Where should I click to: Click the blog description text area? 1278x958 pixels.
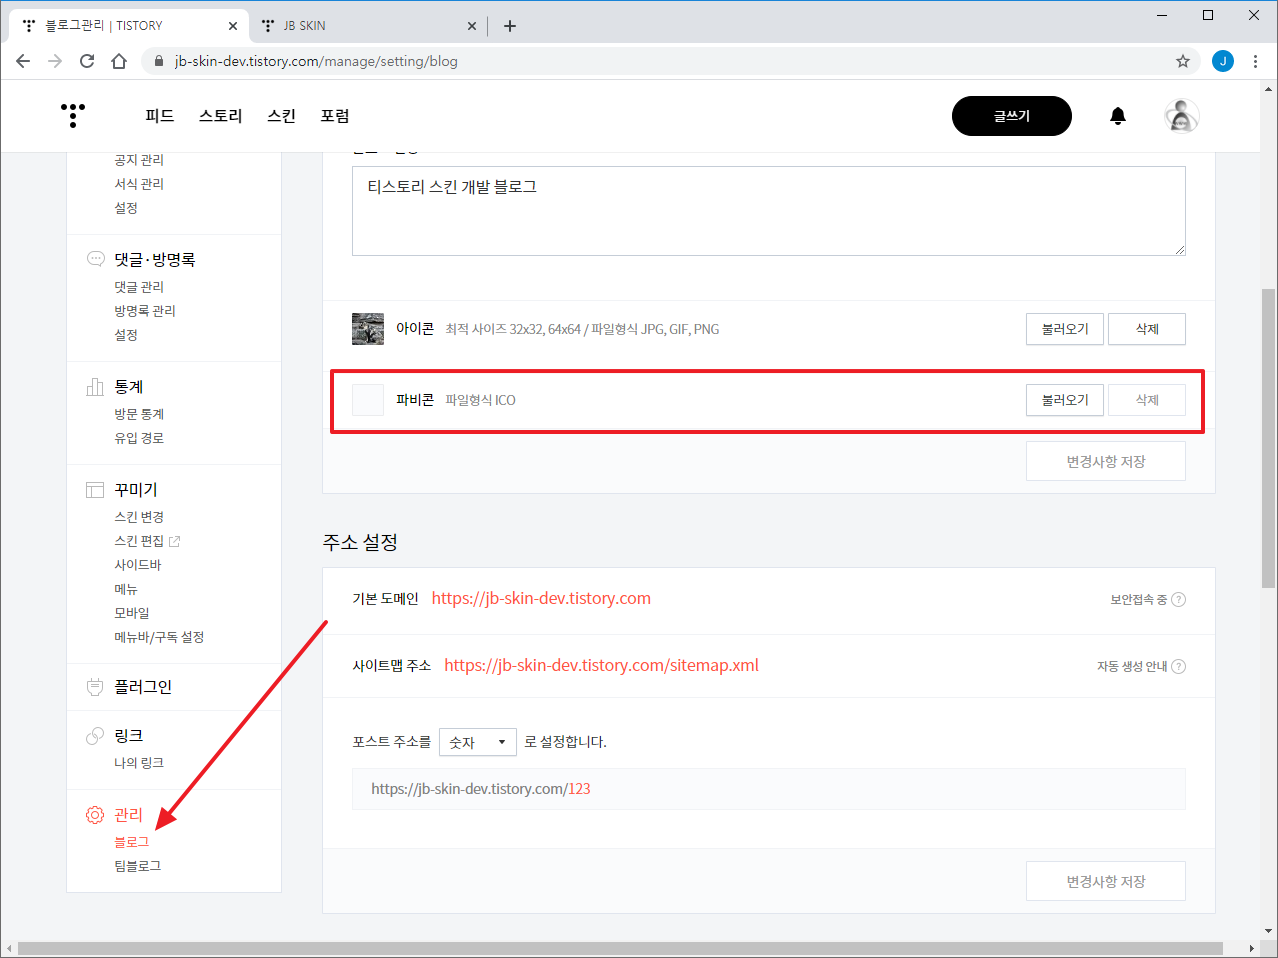click(769, 211)
